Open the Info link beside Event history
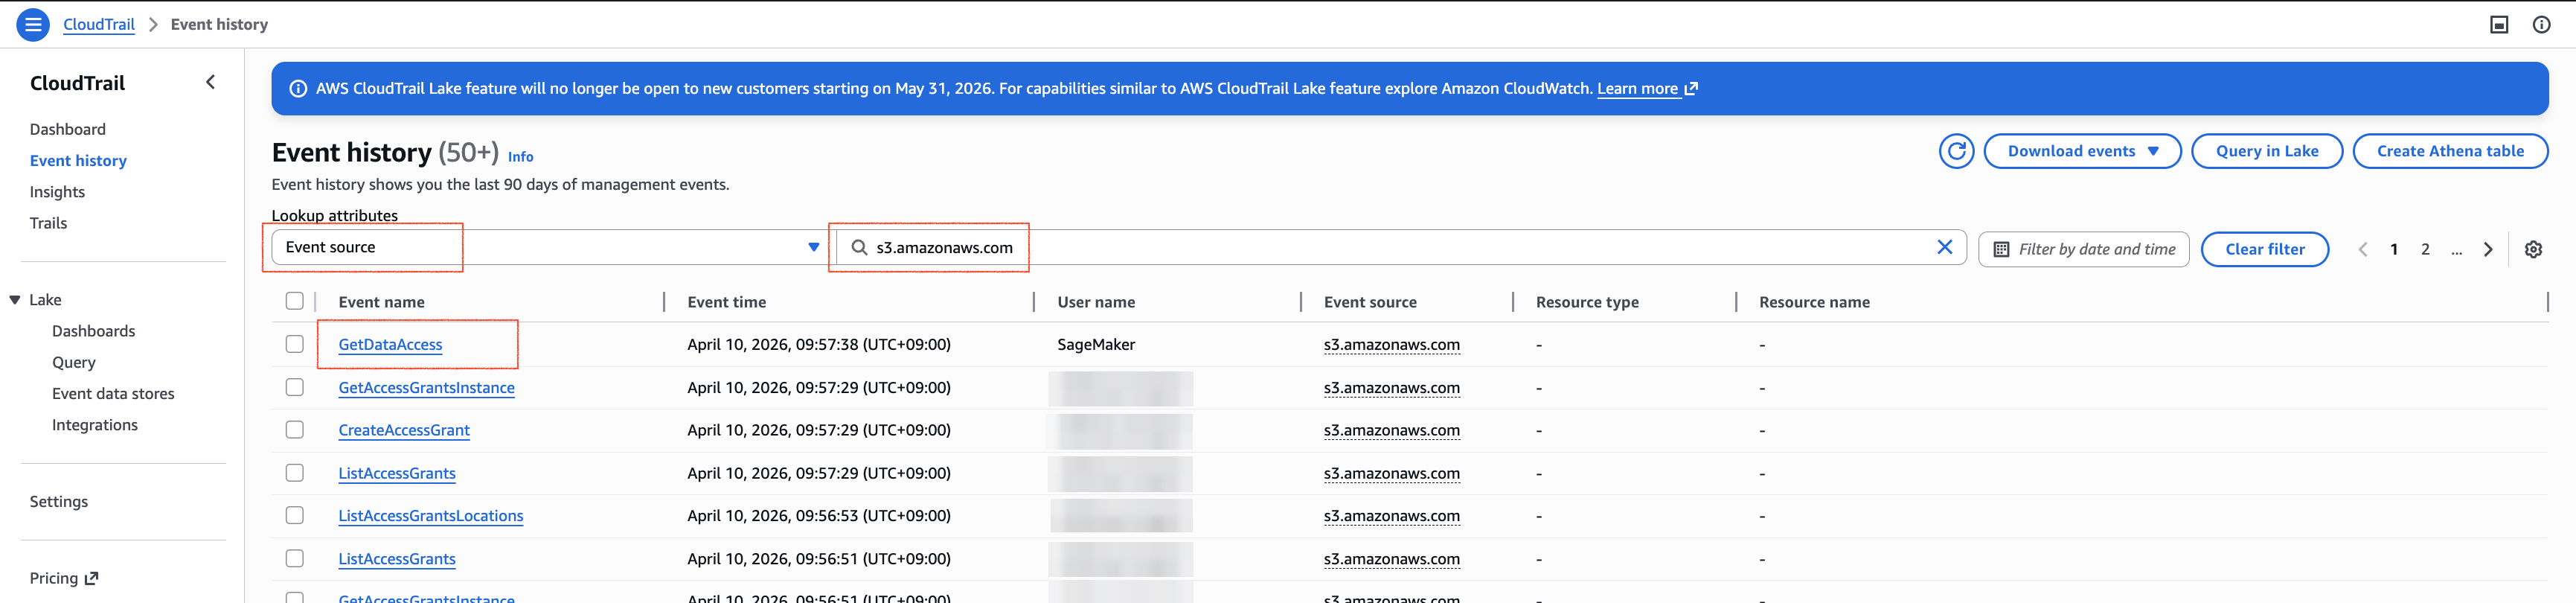Image resolution: width=2576 pixels, height=603 pixels. (520, 157)
